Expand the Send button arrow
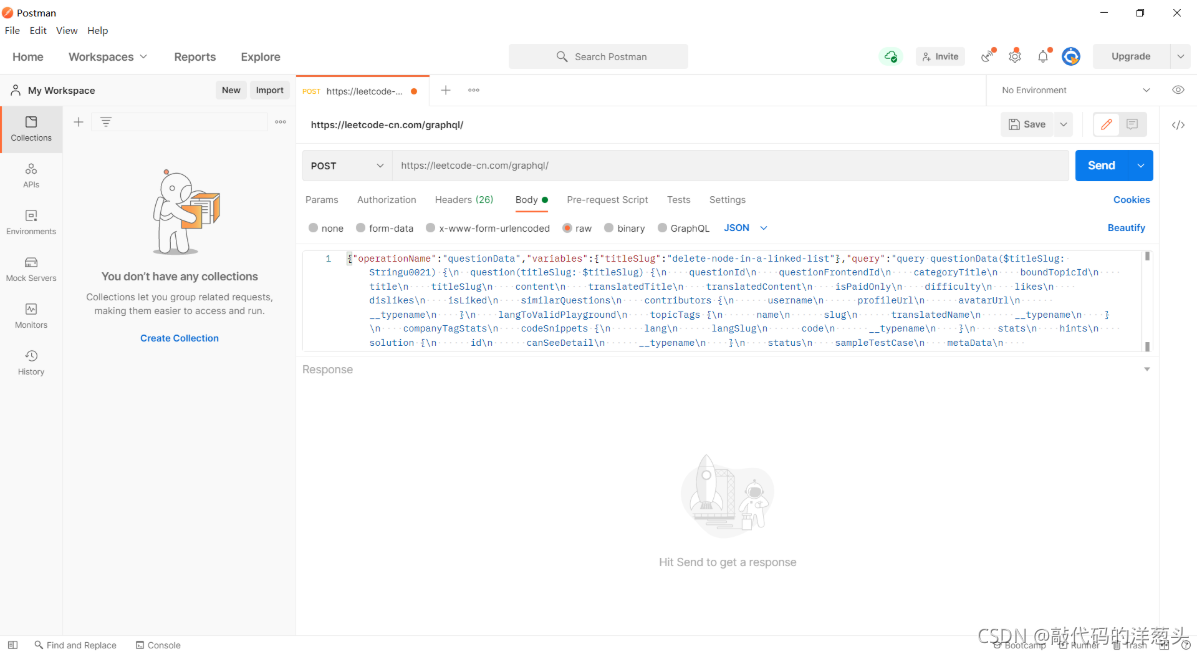 [1141, 166]
